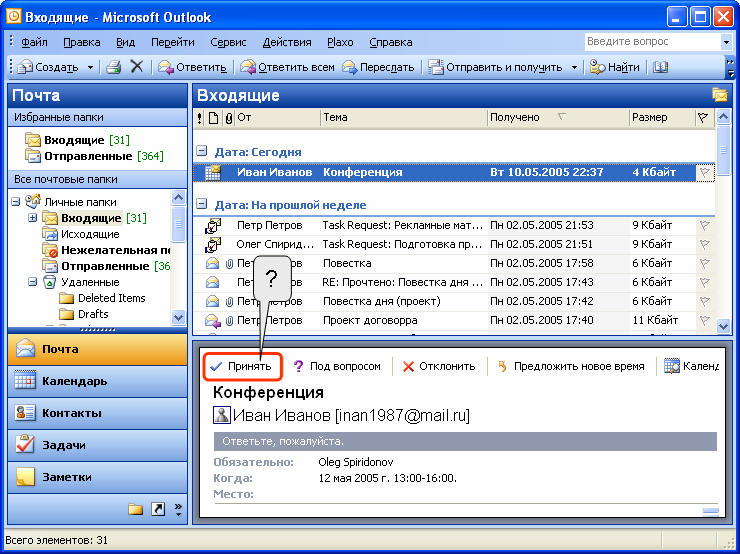Viewport: 740px width, 554px height.
Task: Click the shortcuts icon at pane bottom
Action: pyautogui.click(x=158, y=509)
